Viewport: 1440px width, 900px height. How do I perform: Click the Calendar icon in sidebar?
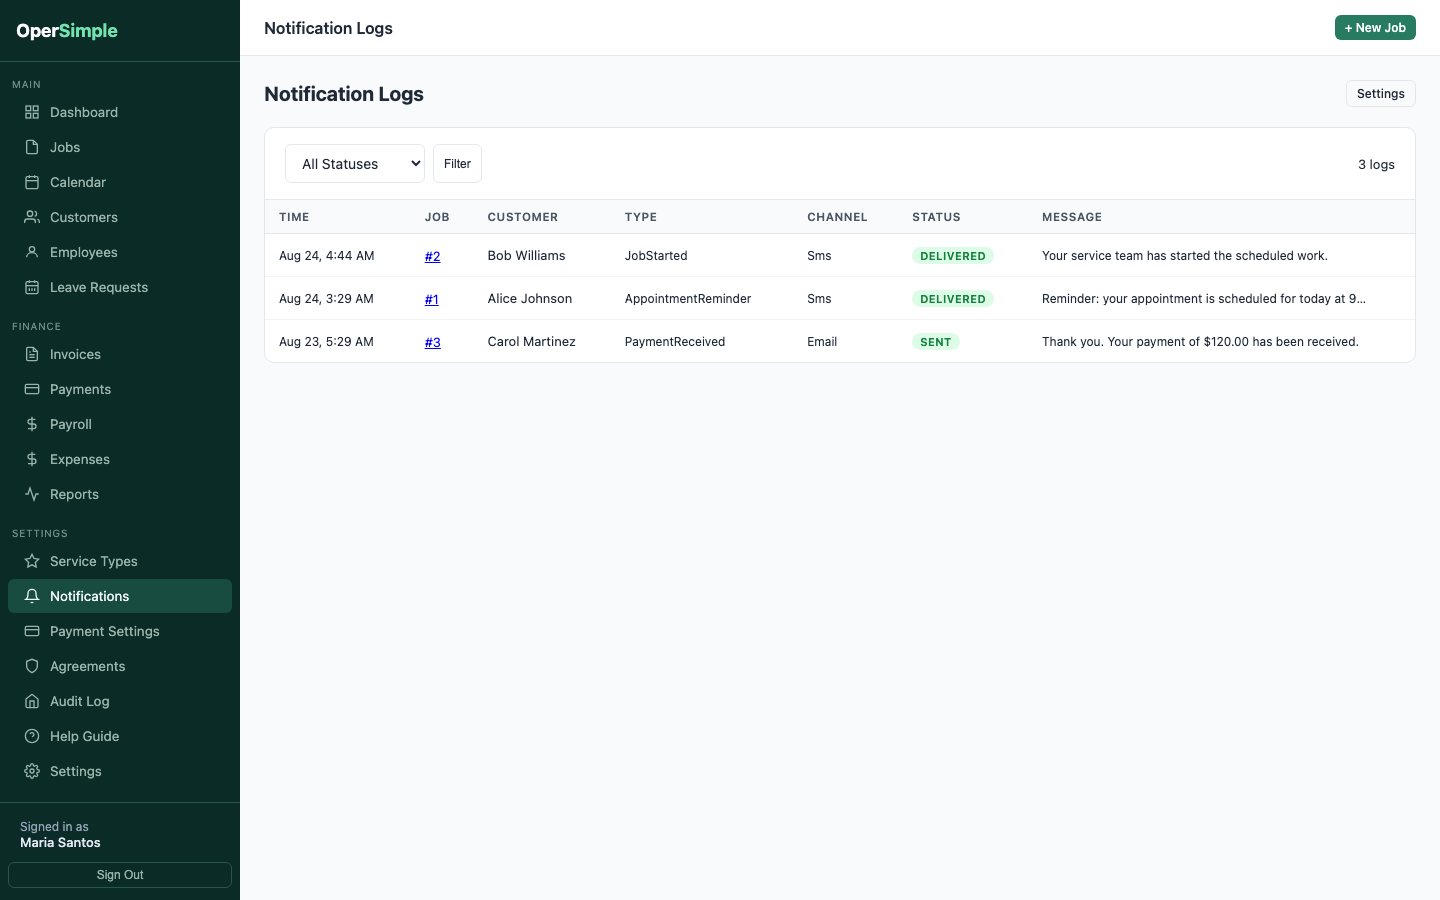point(32,182)
